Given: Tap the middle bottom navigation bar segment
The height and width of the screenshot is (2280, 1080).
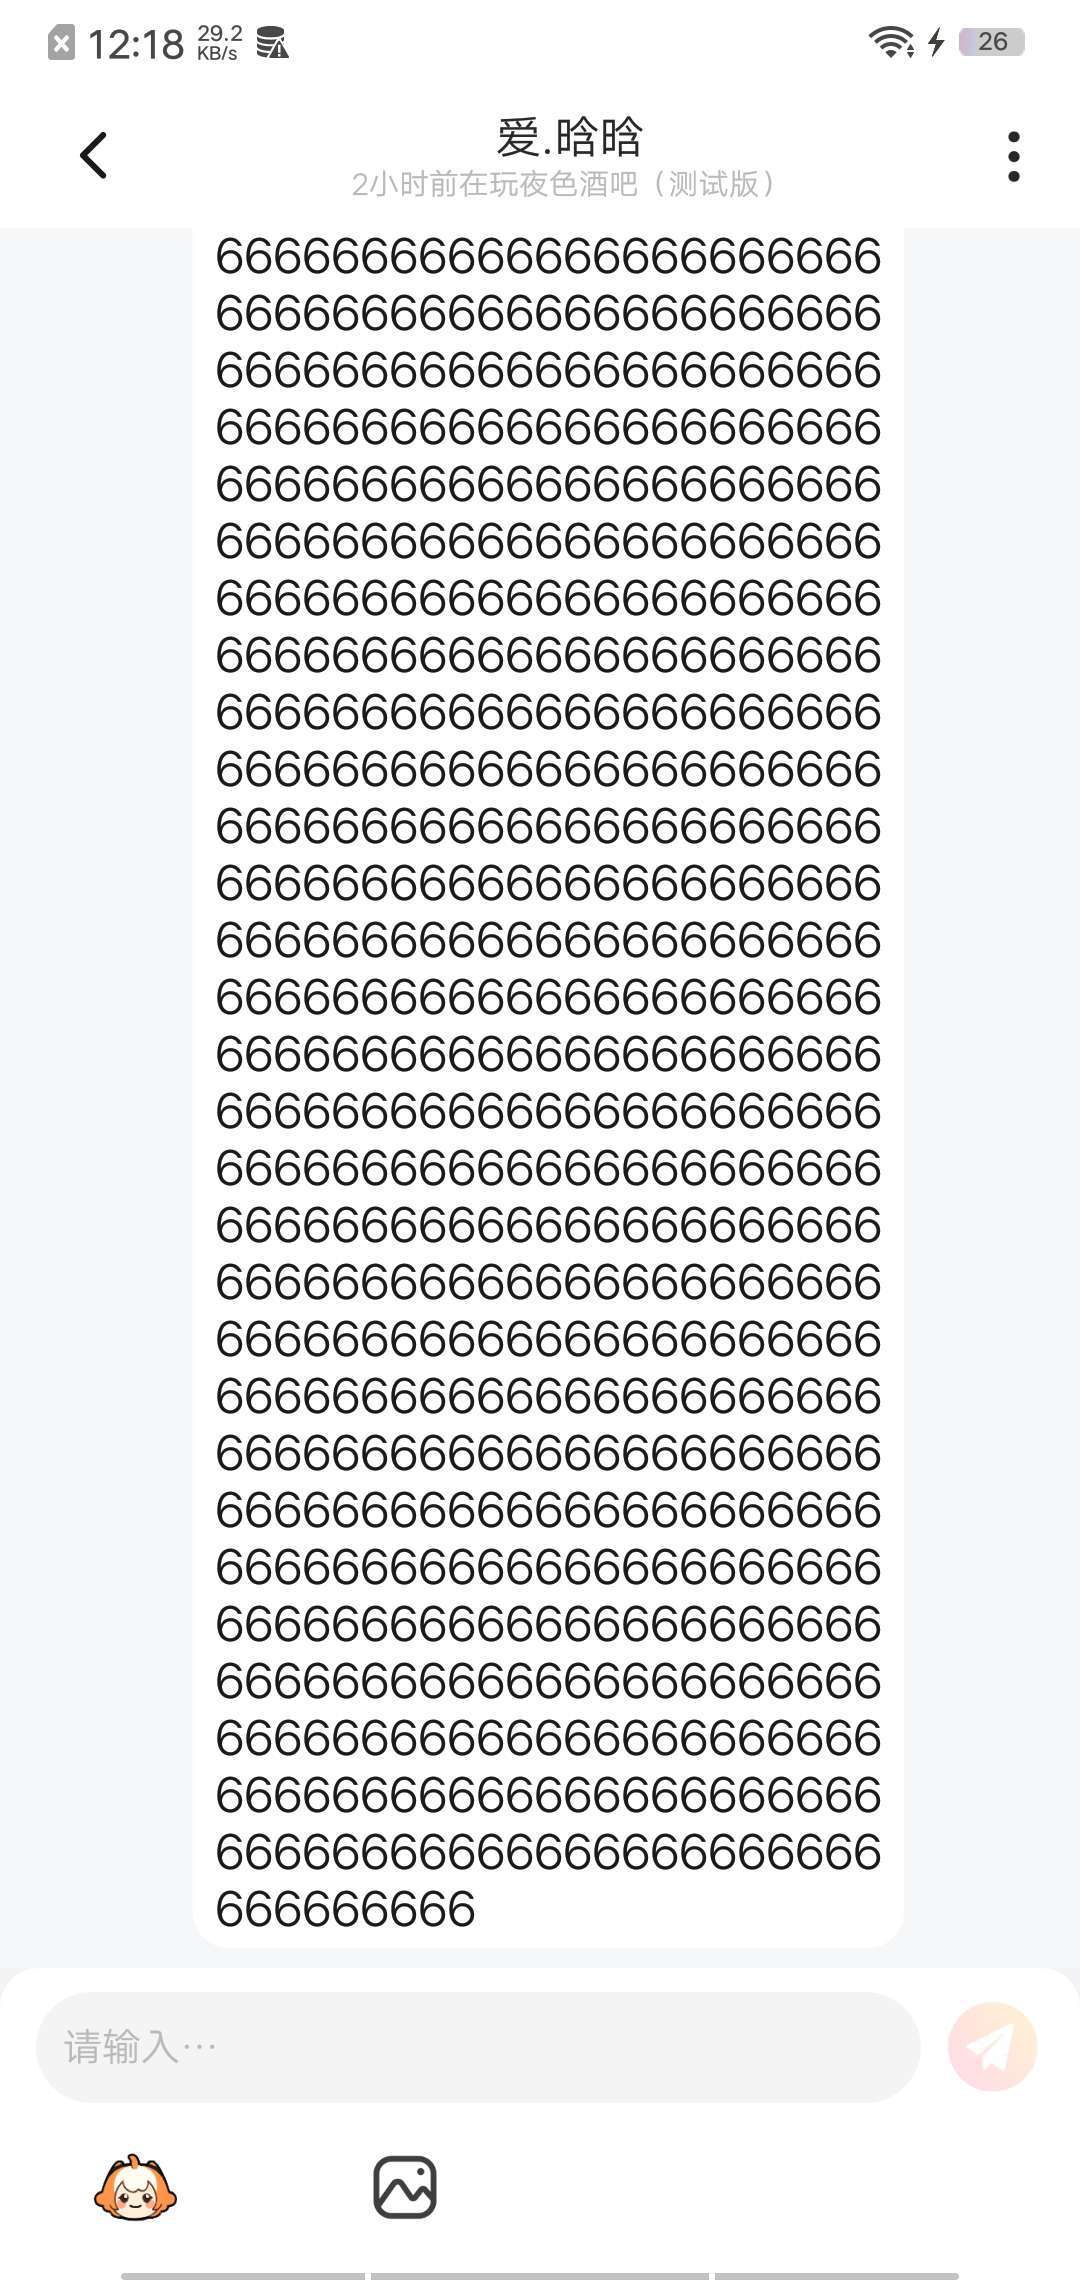Looking at the screenshot, I should pos(540,2275).
